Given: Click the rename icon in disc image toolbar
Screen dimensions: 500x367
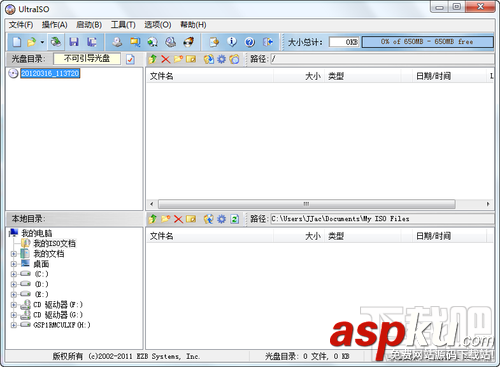Looking at the screenshot, I should [191, 59].
